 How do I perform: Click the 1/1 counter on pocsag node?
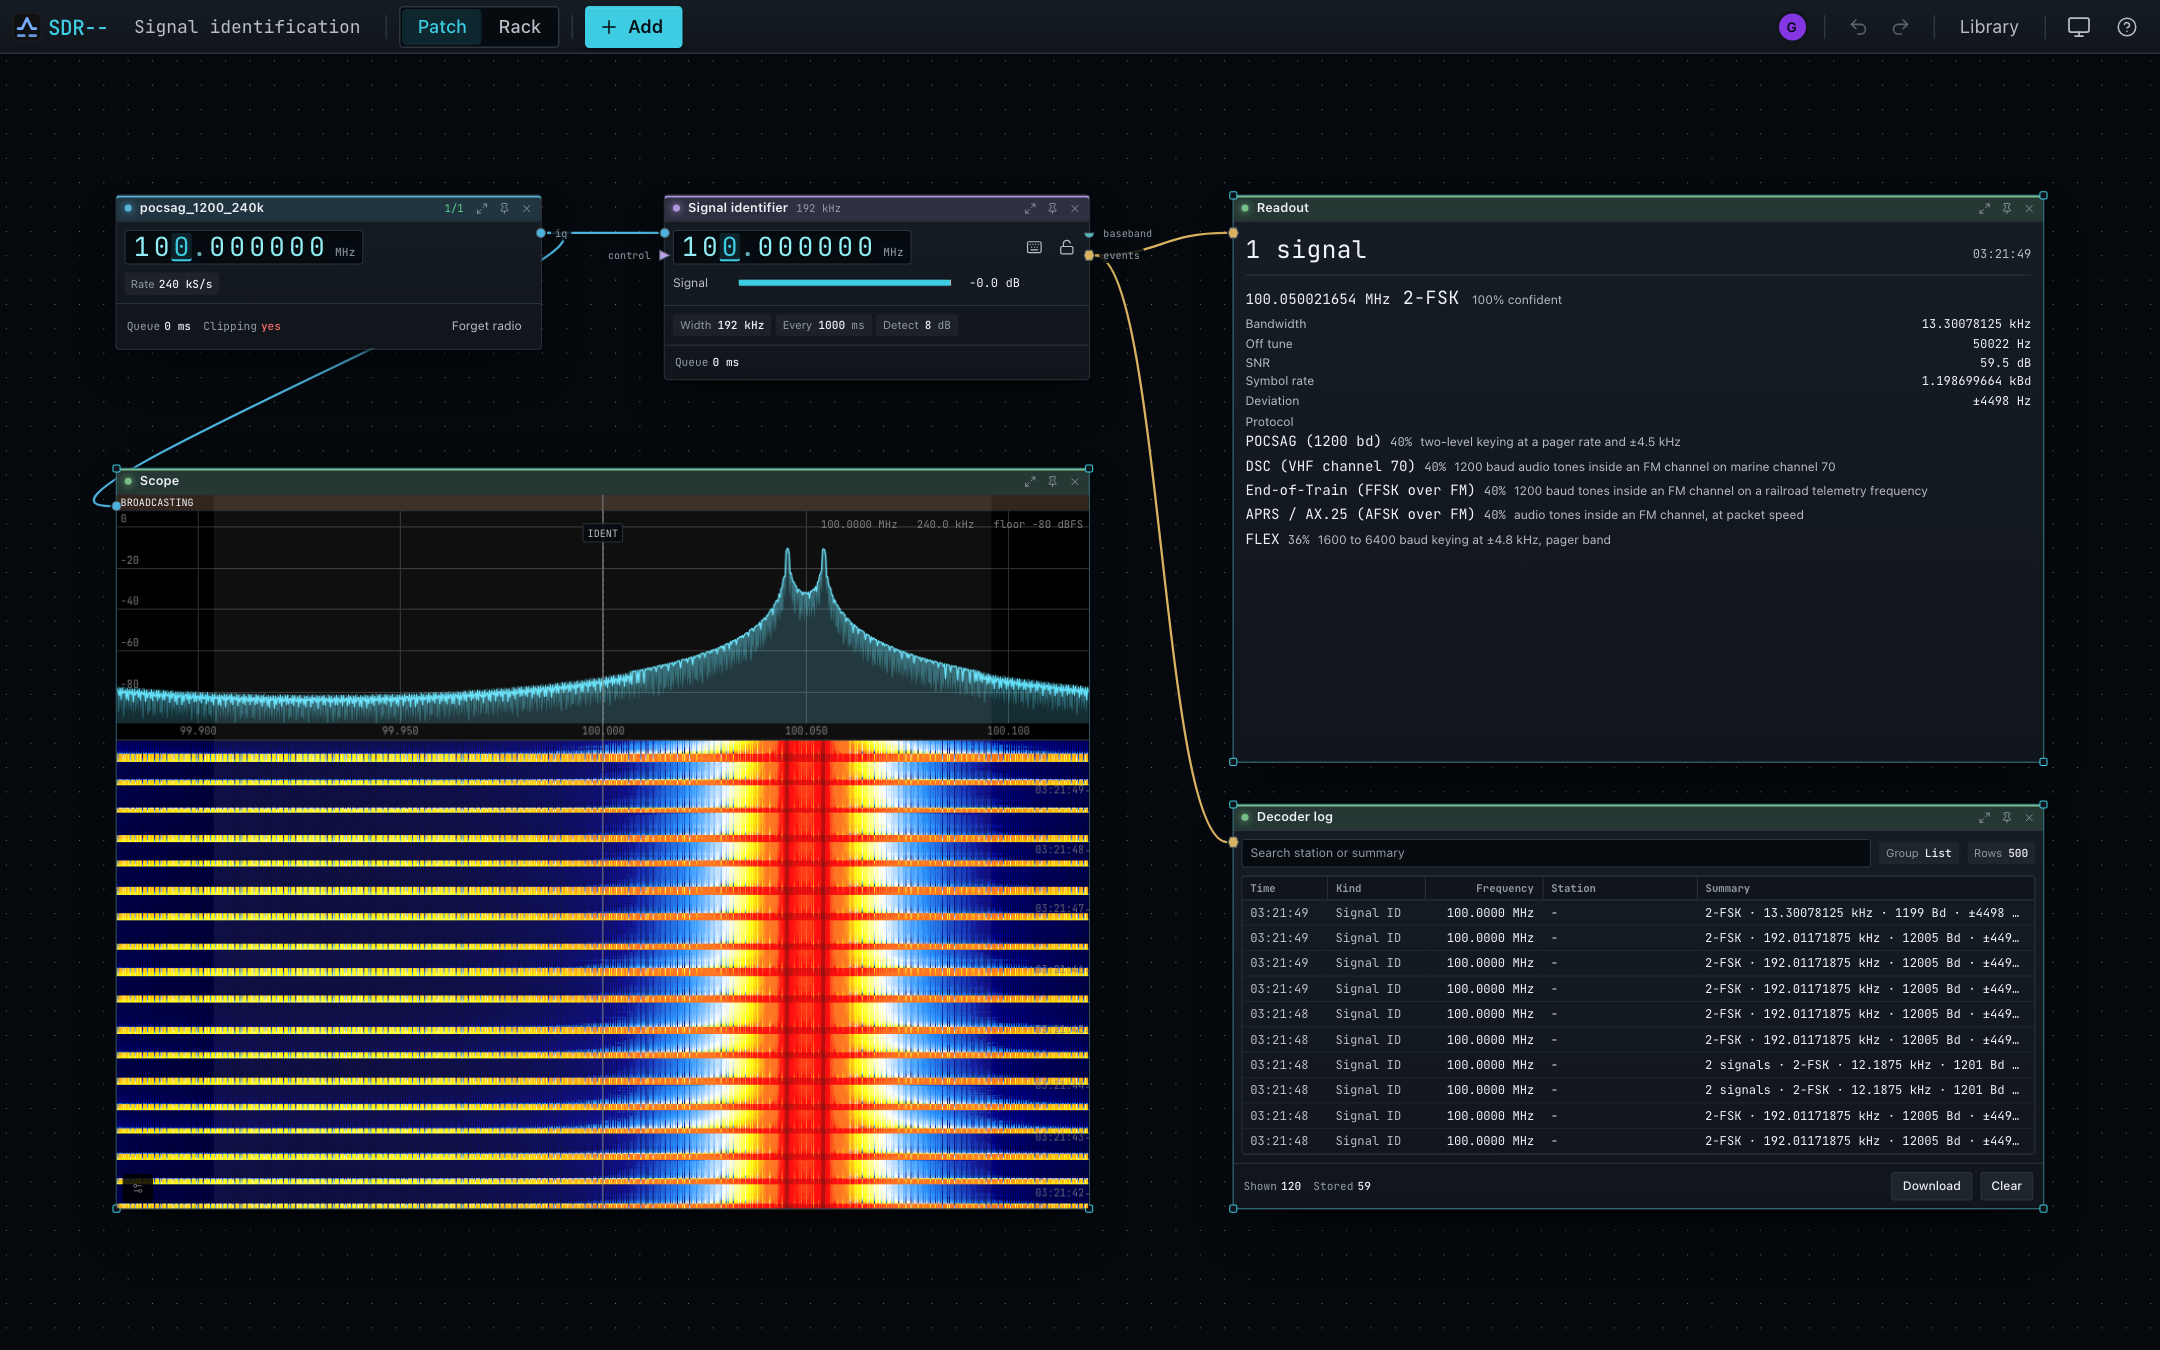(x=454, y=208)
